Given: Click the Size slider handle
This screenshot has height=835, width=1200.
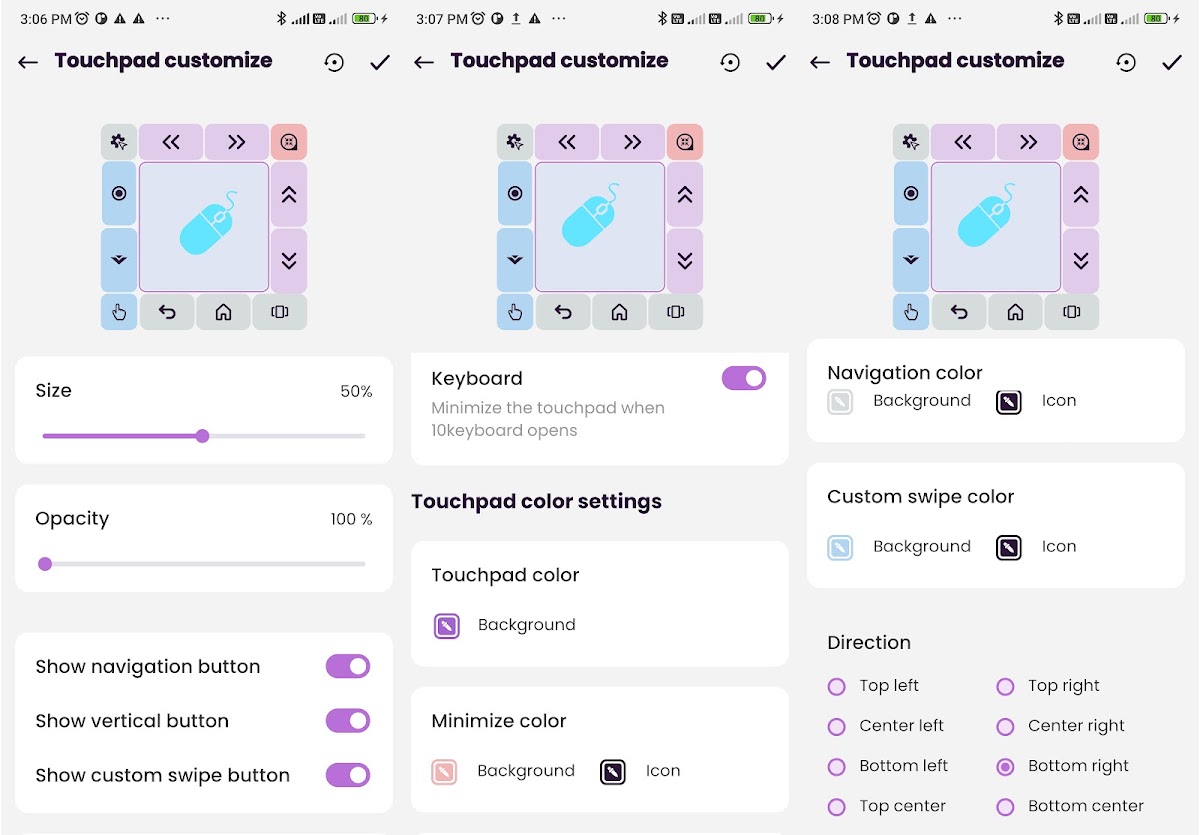Looking at the screenshot, I should point(202,436).
